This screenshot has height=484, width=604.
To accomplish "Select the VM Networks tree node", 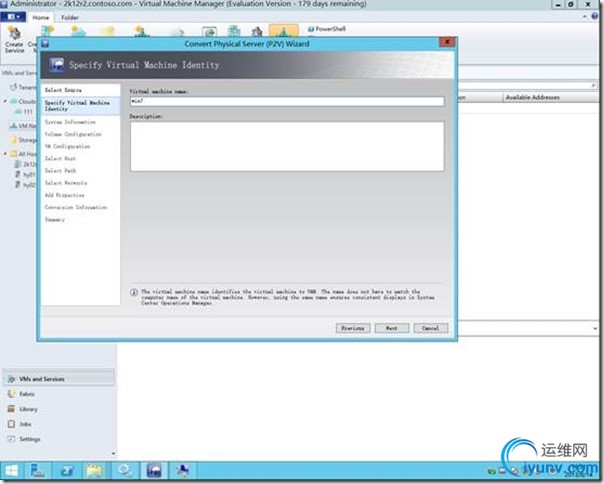I will click(x=23, y=126).
